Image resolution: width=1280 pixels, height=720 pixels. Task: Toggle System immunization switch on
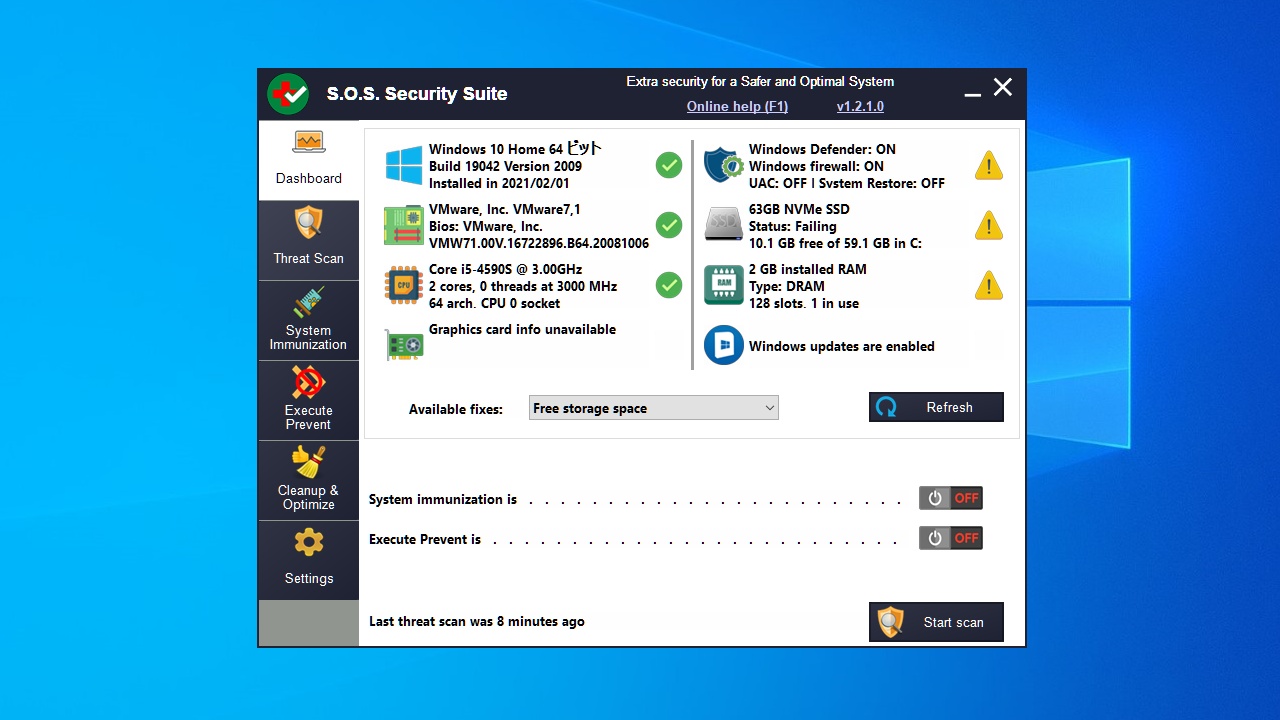951,498
